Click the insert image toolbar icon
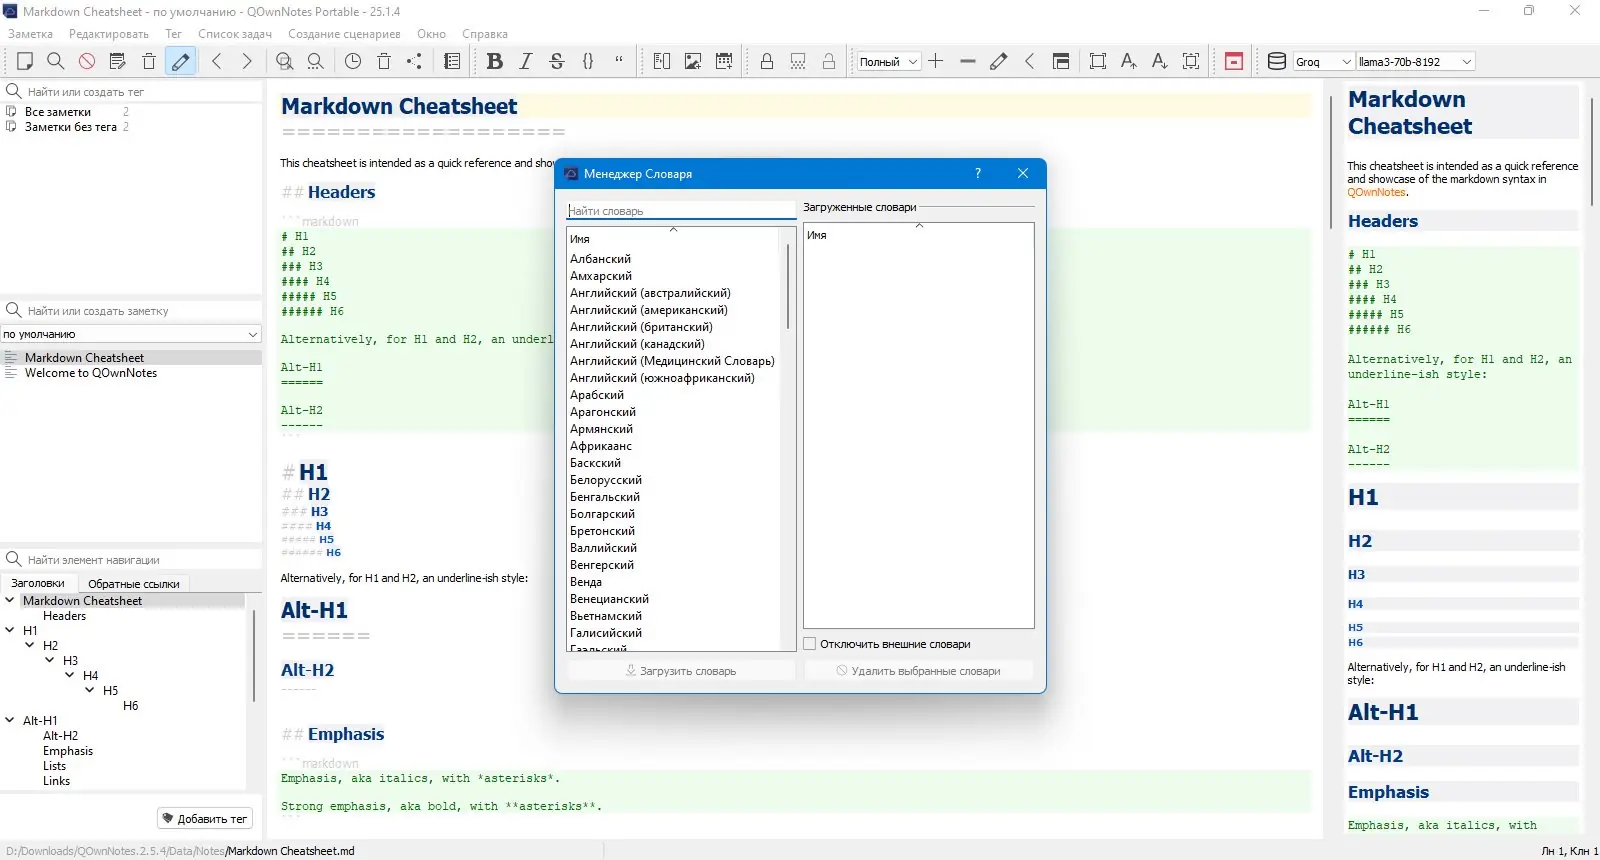Viewport: 1600px width, 860px height. tap(693, 61)
